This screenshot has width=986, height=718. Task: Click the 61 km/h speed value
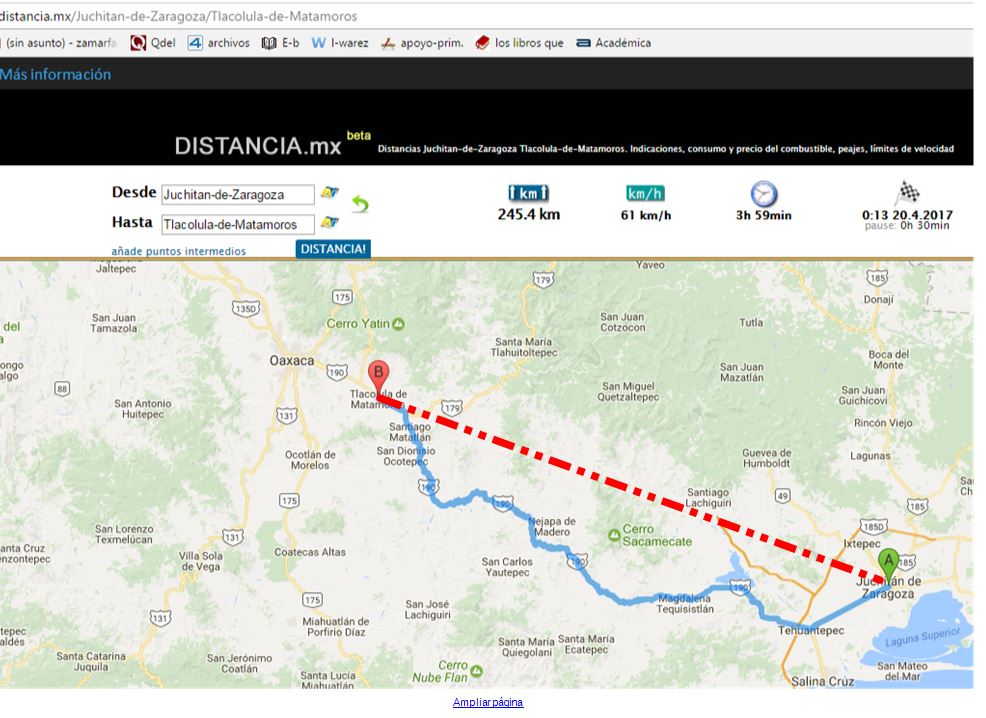tap(646, 215)
